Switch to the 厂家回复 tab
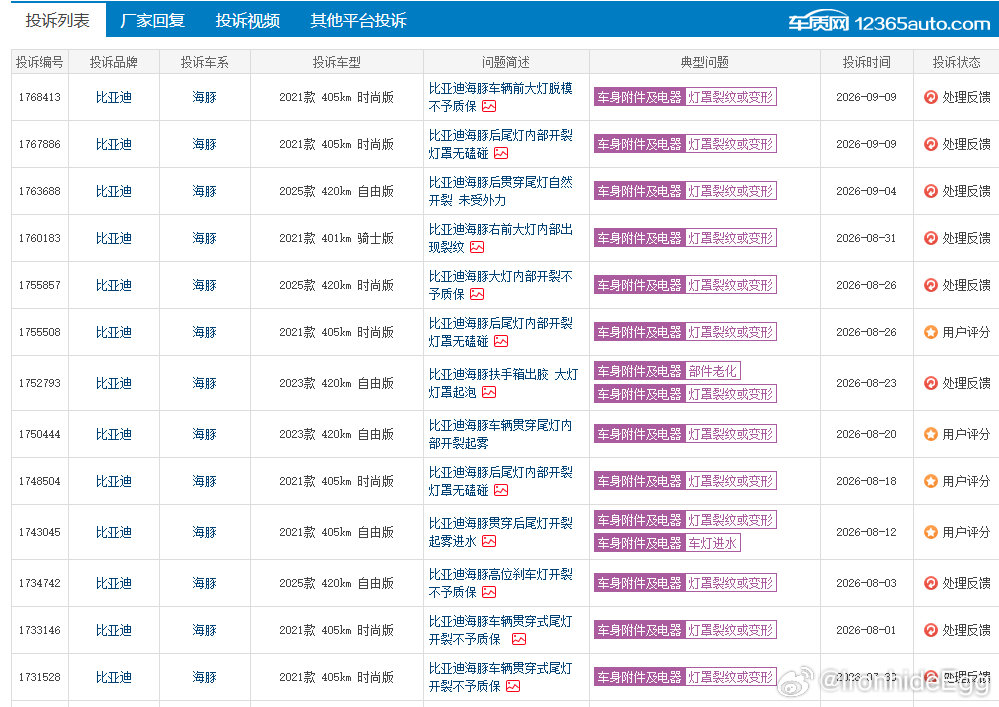This screenshot has height=707, width=999. (152, 20)
